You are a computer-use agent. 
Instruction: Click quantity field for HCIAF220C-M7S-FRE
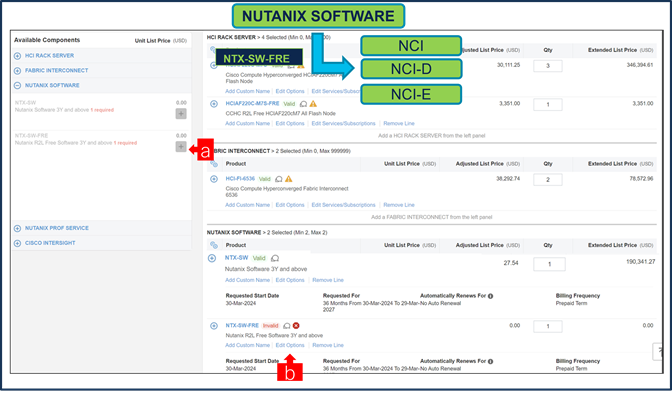click(x=548, y=105)
